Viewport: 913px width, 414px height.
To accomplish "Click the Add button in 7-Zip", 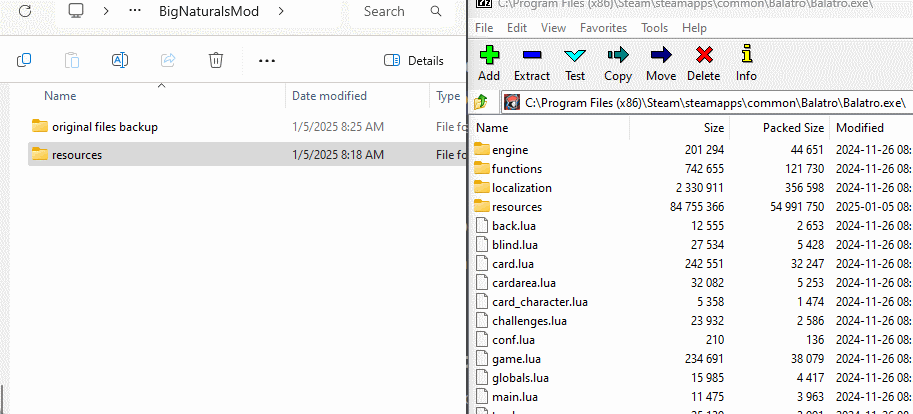I will tap(489, 64).
